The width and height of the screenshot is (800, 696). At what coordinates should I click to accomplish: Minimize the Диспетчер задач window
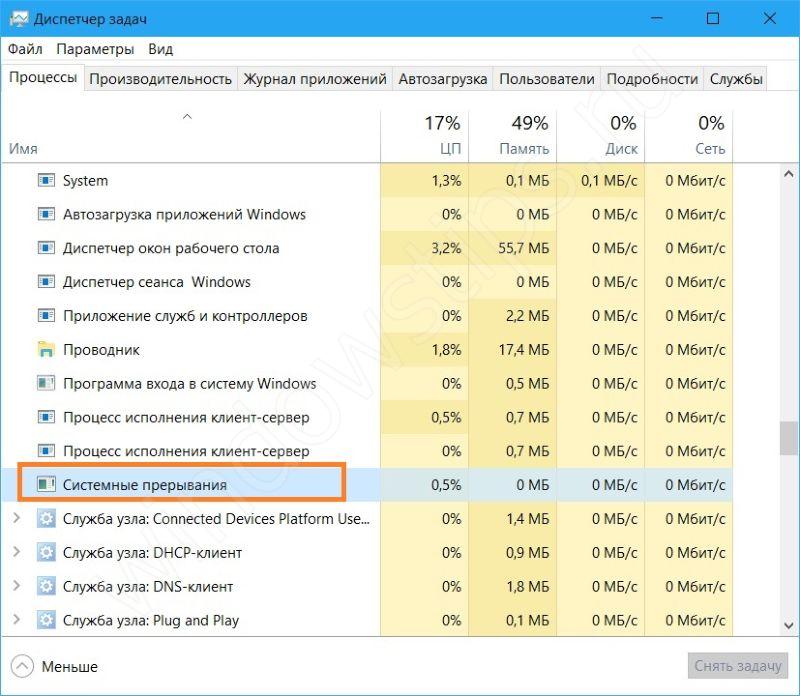pyautogui.click(x=656, y=19)
